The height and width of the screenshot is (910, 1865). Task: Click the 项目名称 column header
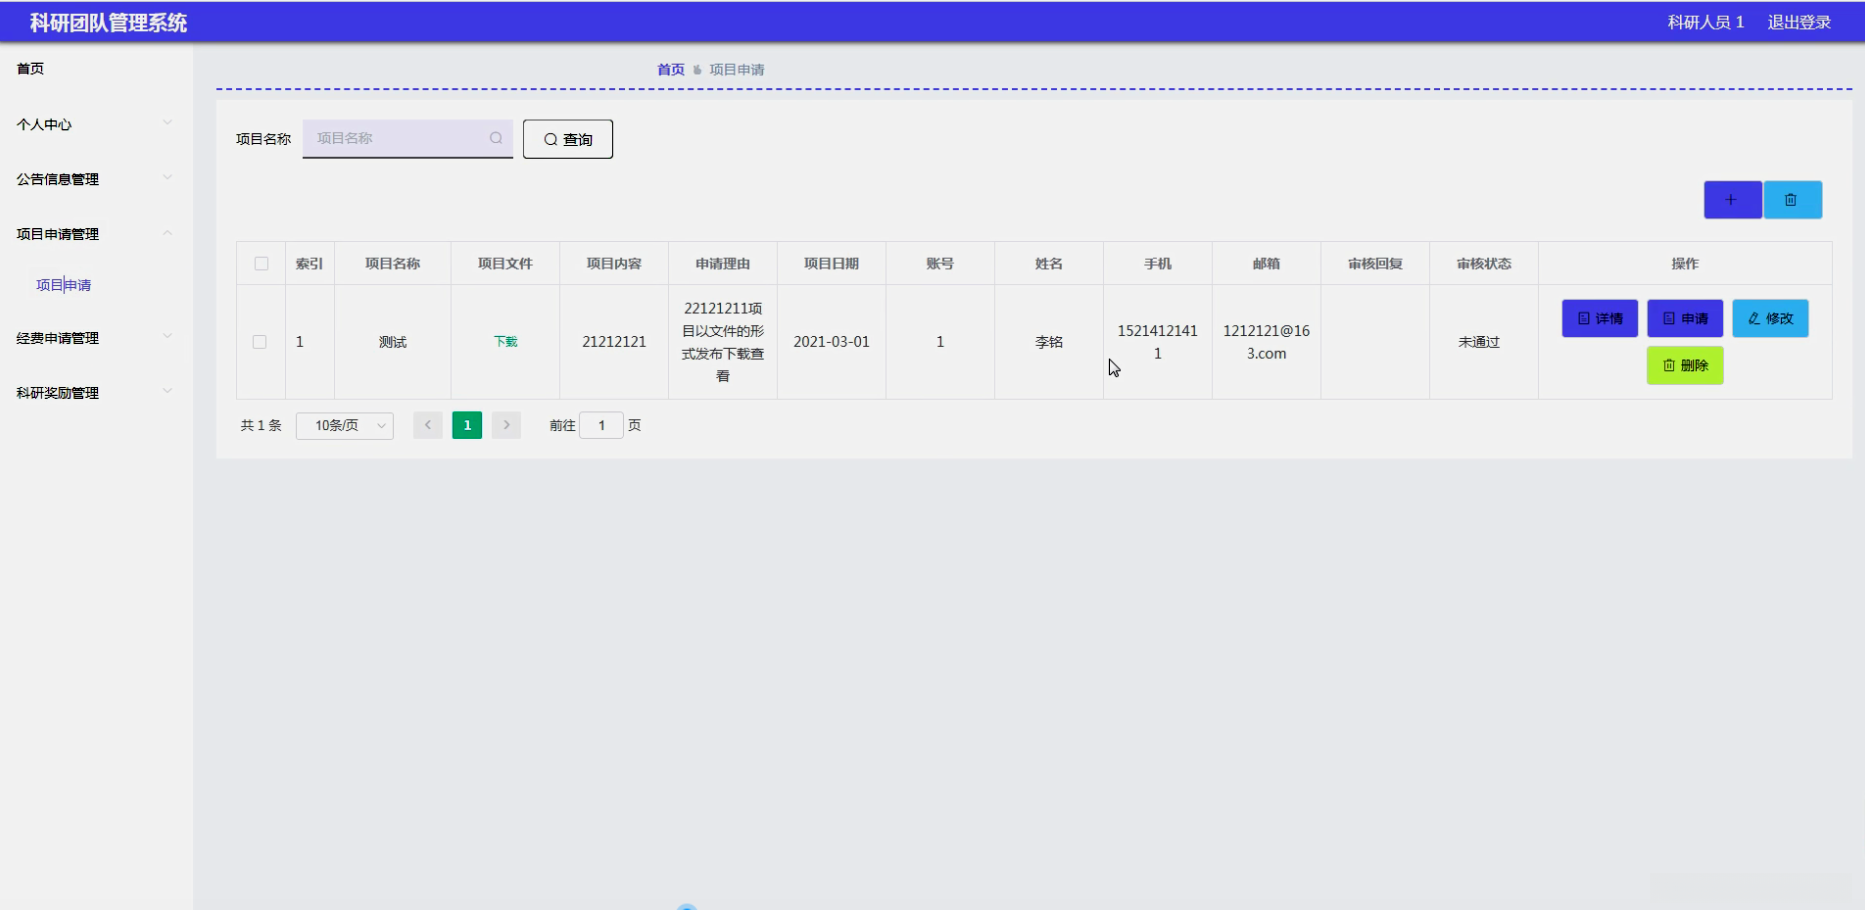[x=392, y=264]
